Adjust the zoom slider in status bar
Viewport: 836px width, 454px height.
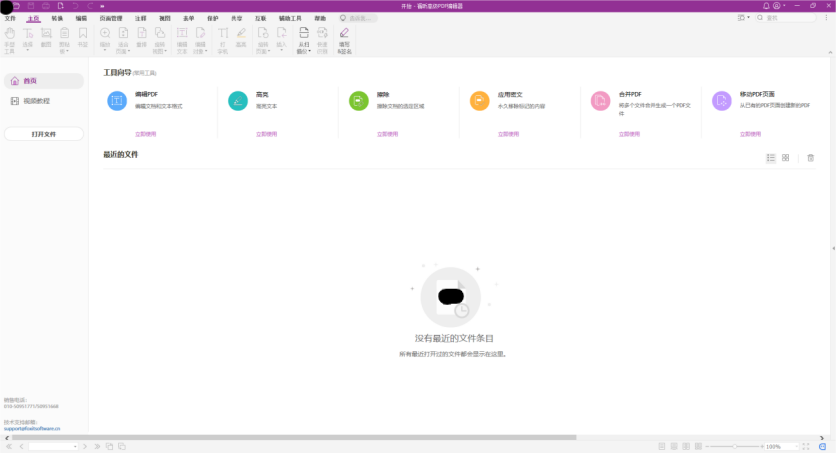[736, 446]
